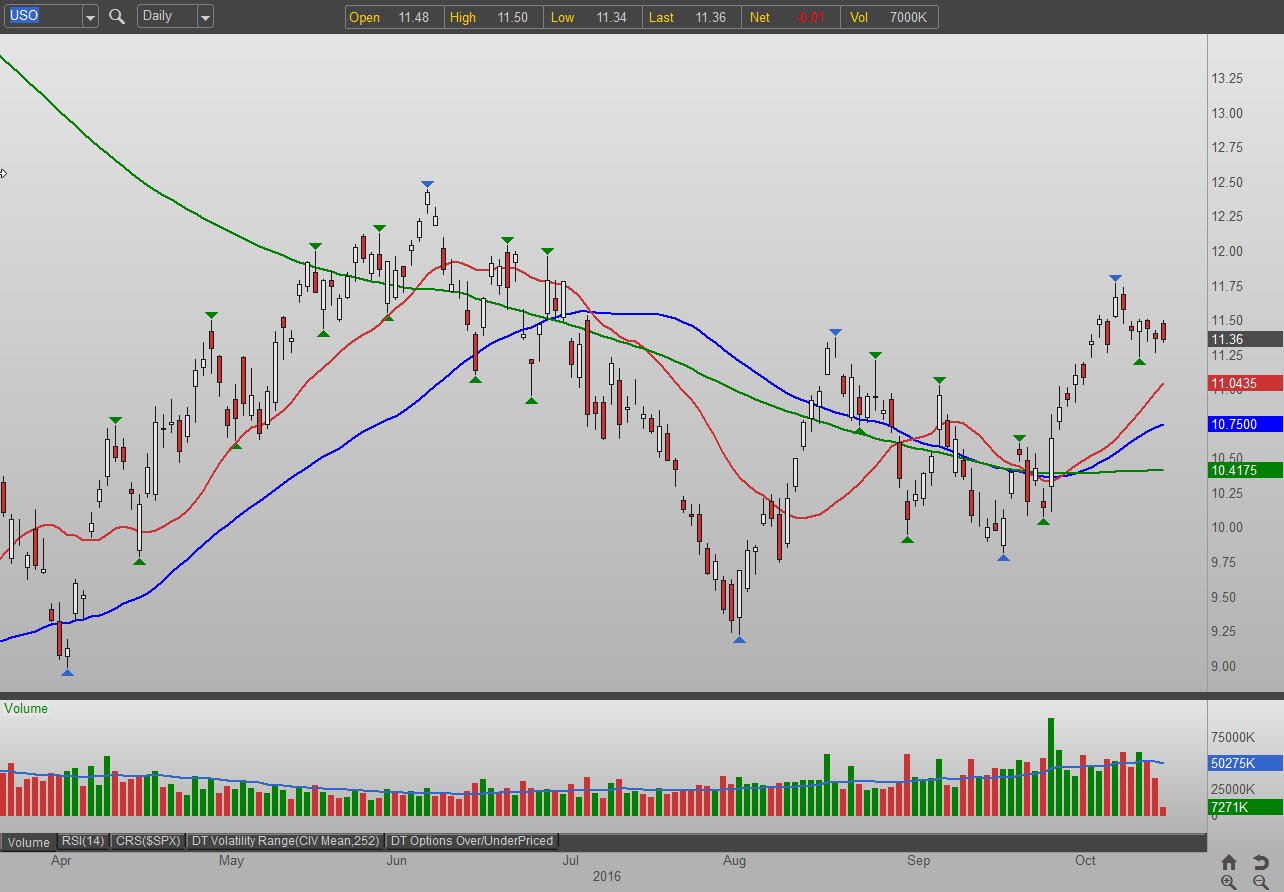Screen dimensions: 1284x892
Task: Click the undo arrow icon
Action: [x=1260, y=862]
